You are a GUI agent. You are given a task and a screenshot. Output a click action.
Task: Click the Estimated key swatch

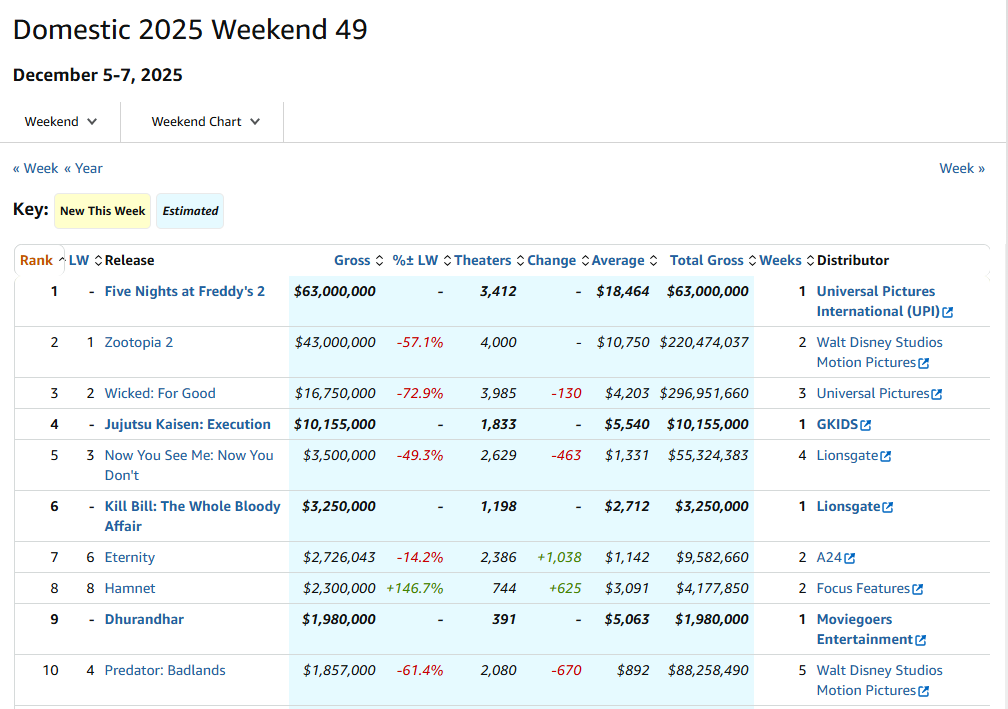point(190,211)
